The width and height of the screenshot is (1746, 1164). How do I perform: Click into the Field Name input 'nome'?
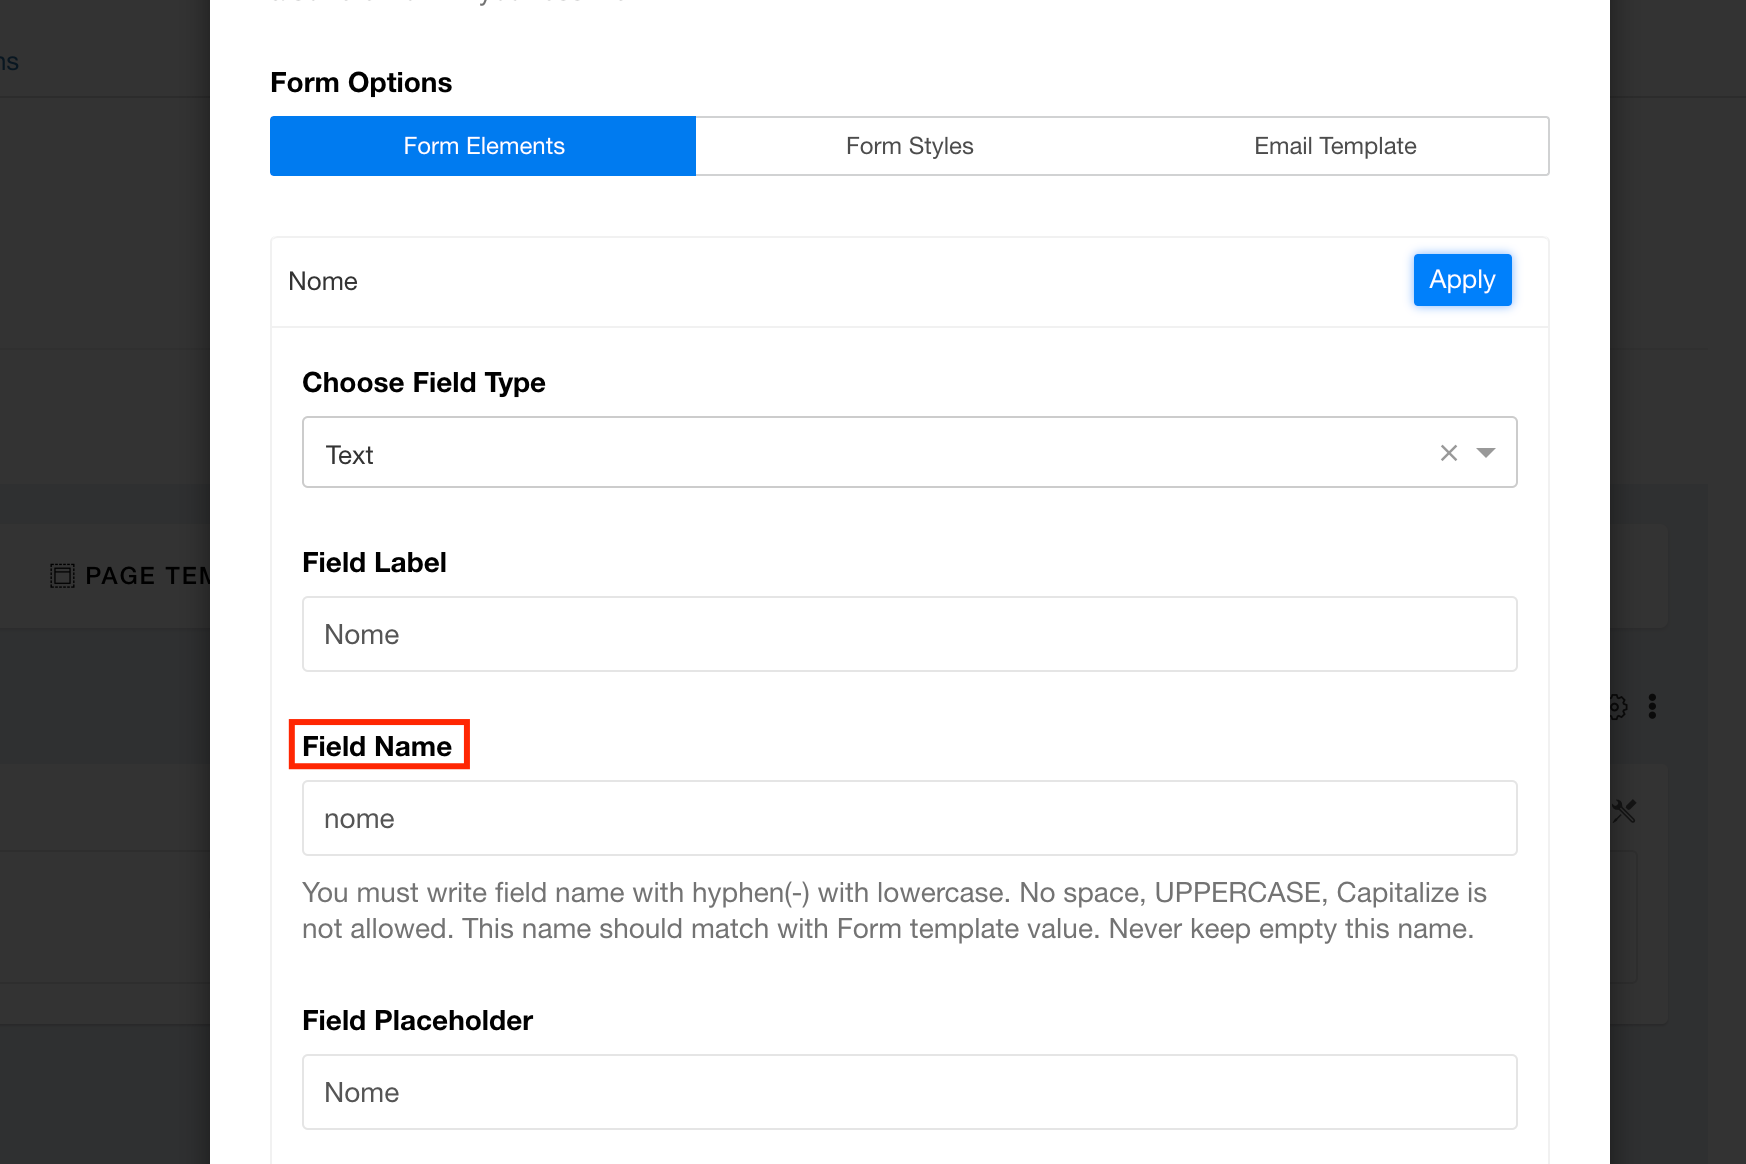pos(909,818)
